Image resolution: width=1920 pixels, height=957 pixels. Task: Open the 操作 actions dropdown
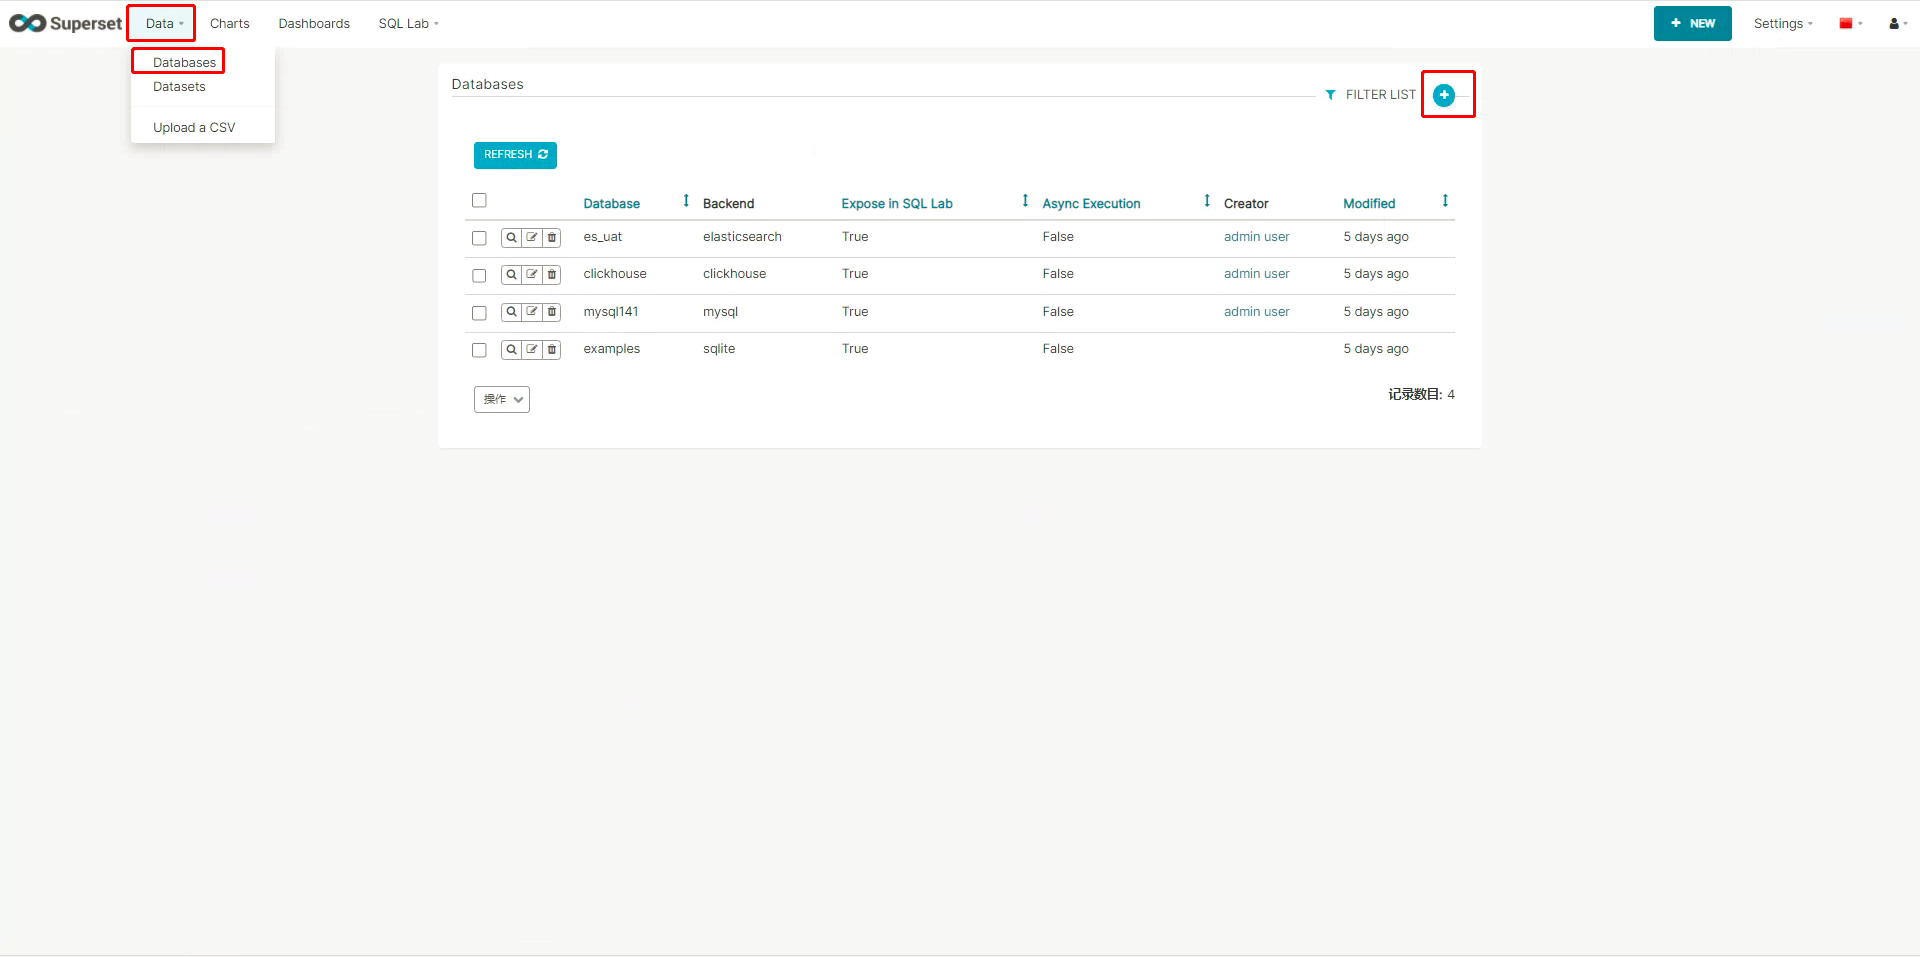pos(502,399)
